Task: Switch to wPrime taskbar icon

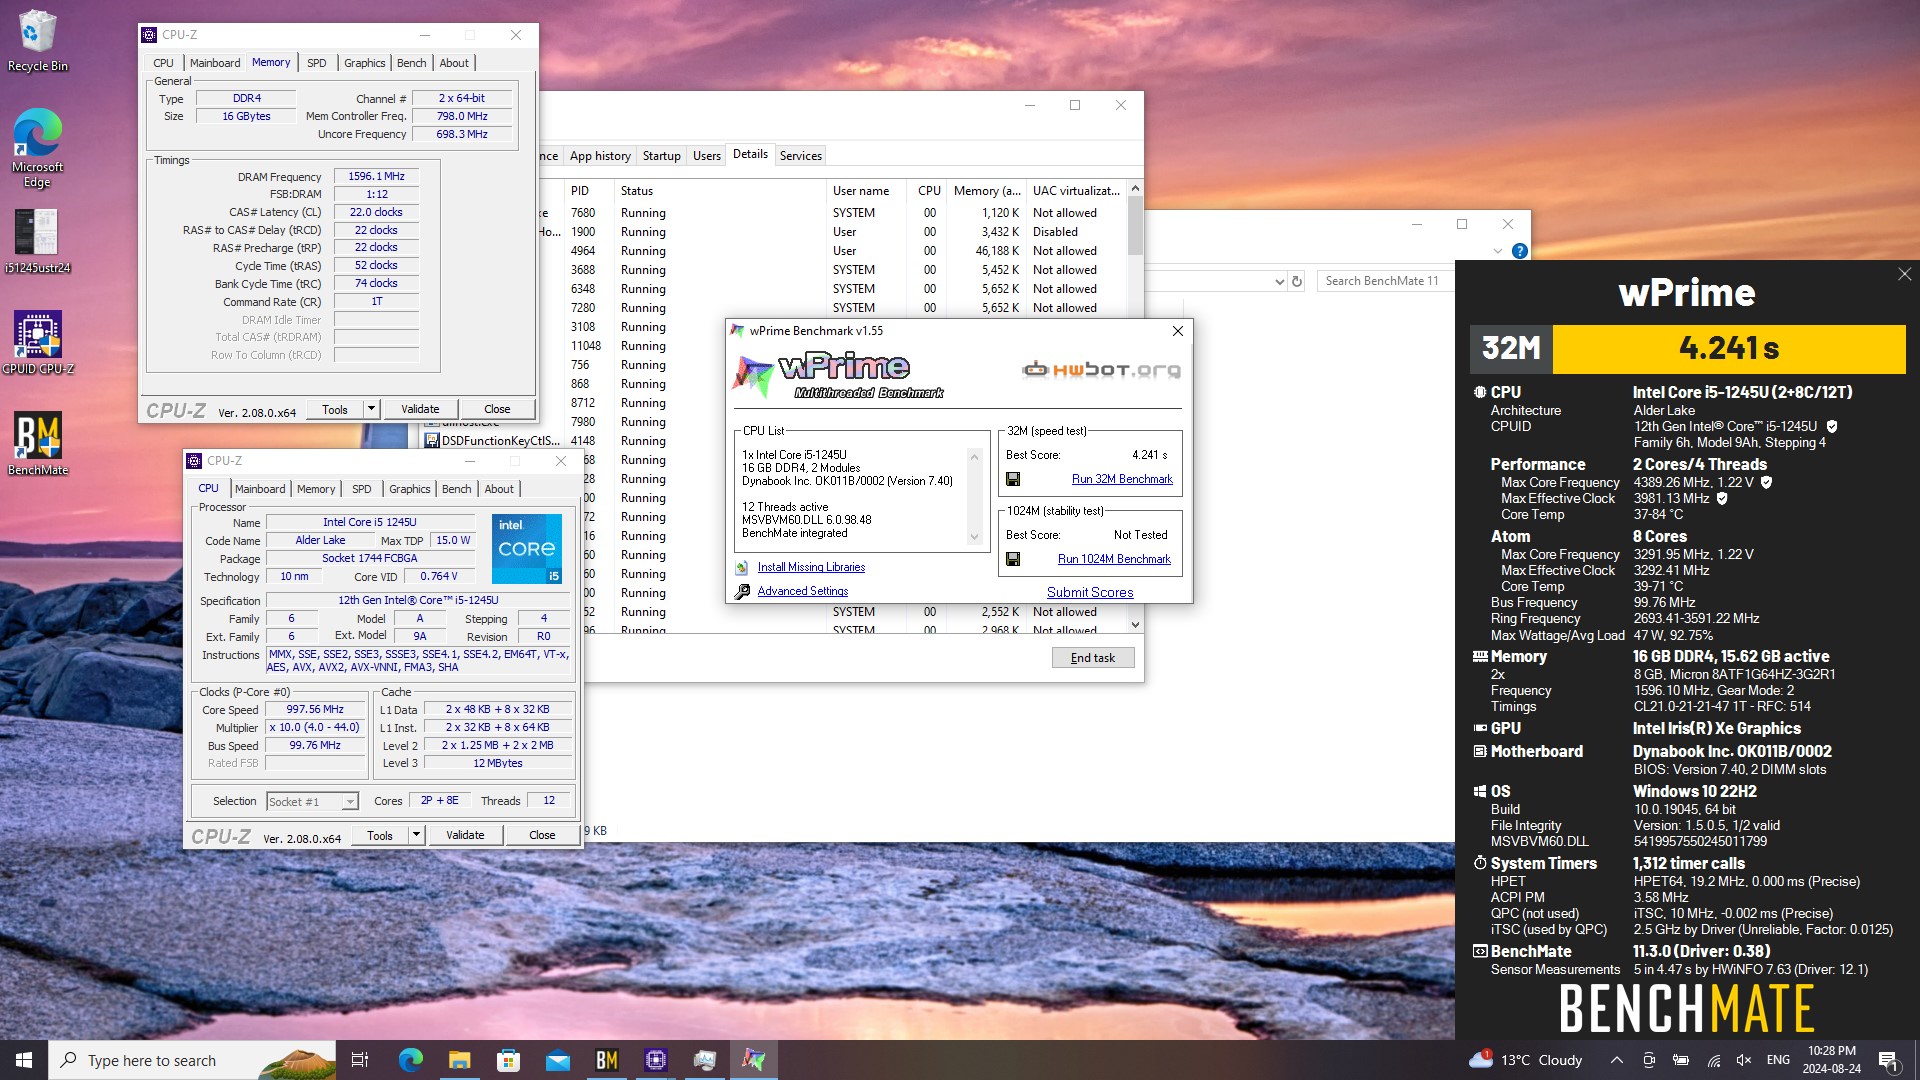Action: tap(754, 1060)
